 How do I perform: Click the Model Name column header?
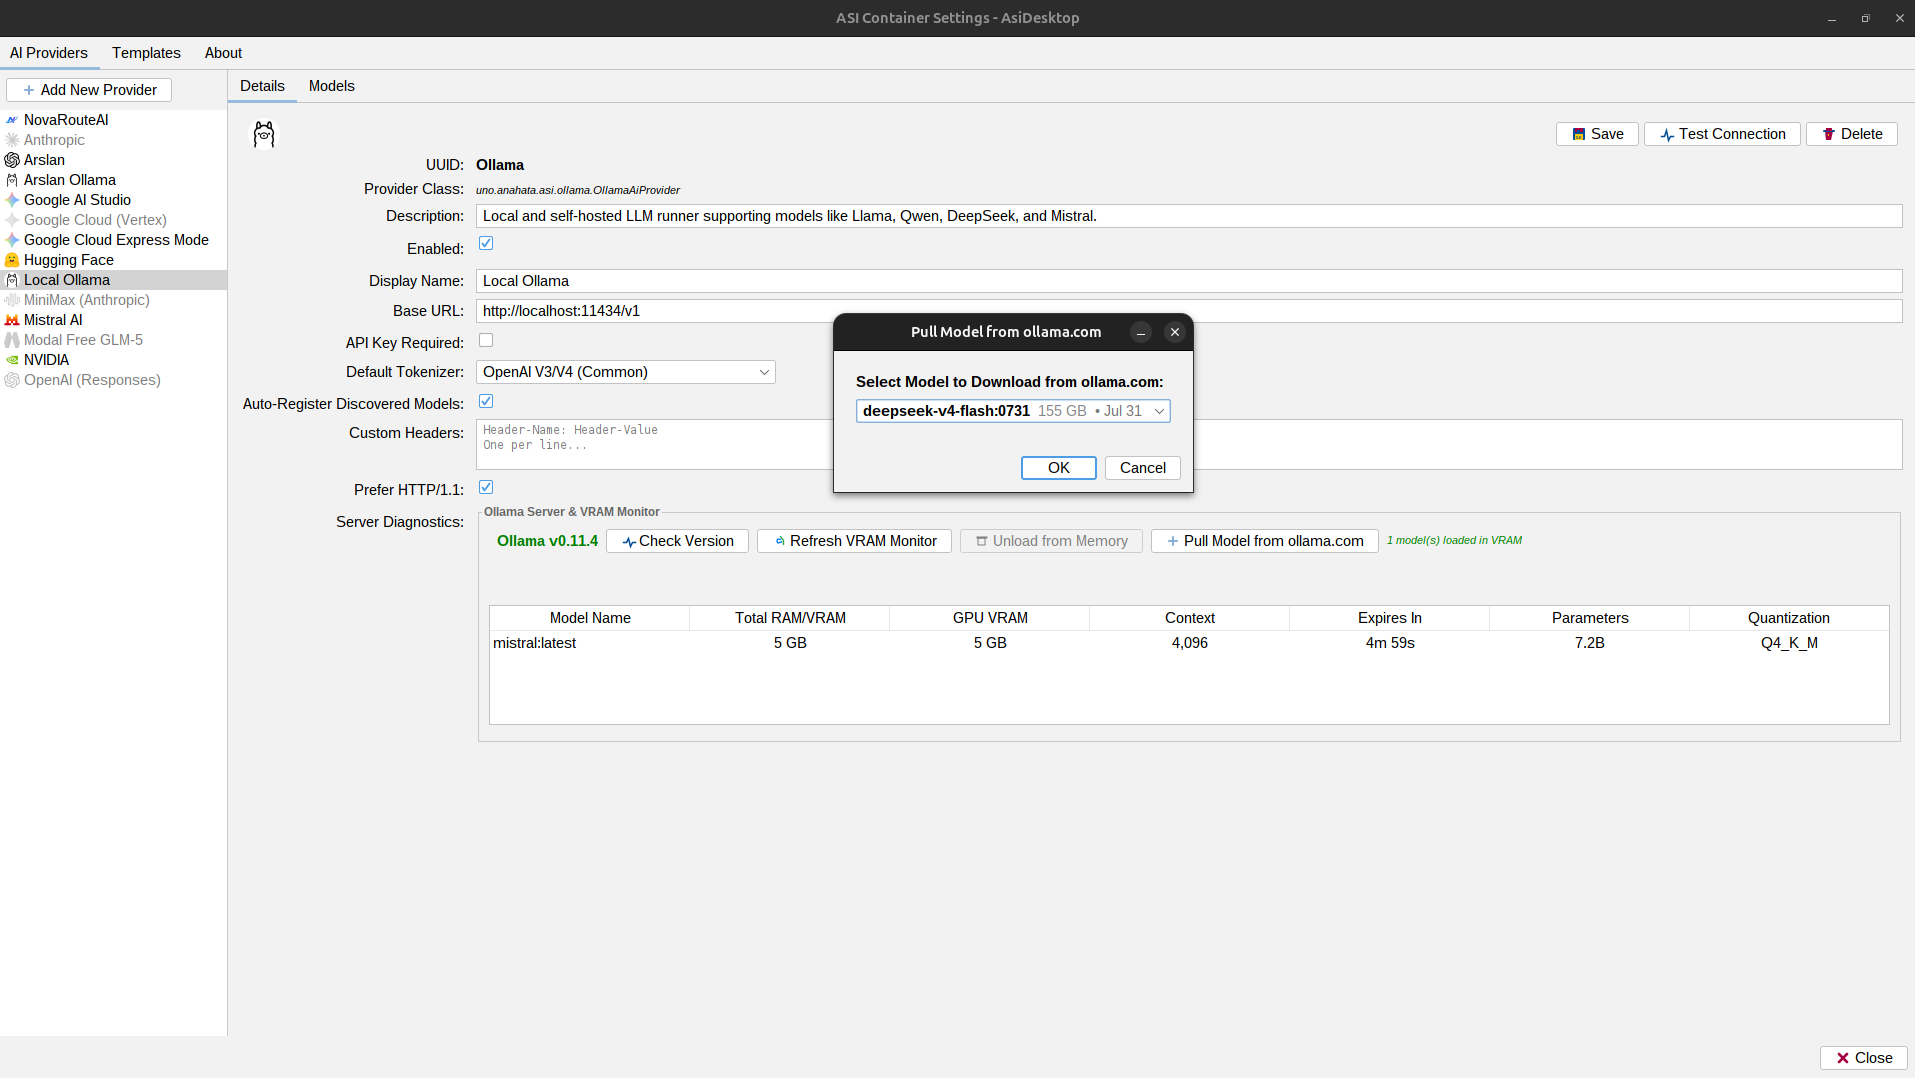pyautogui.click(x=590, y=618)
